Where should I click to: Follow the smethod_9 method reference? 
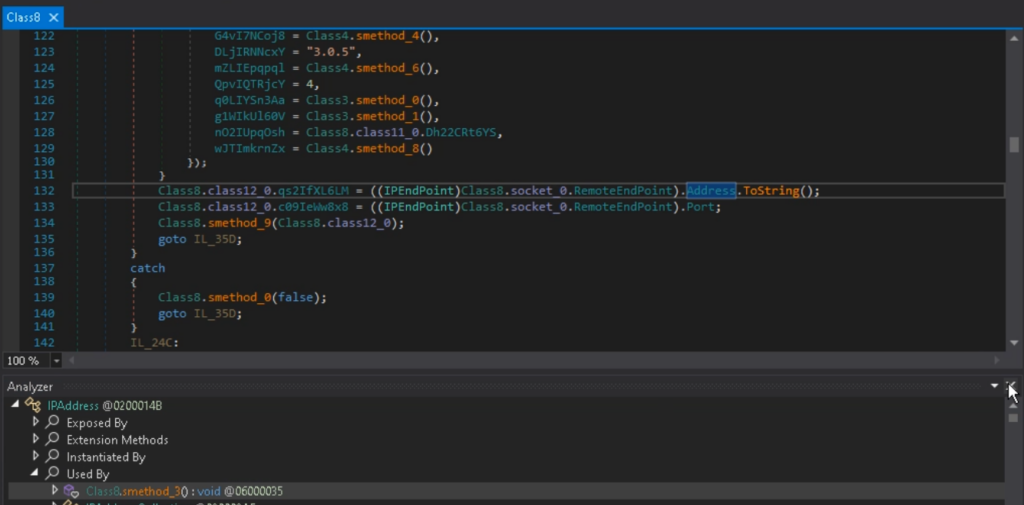pos(240,223)
